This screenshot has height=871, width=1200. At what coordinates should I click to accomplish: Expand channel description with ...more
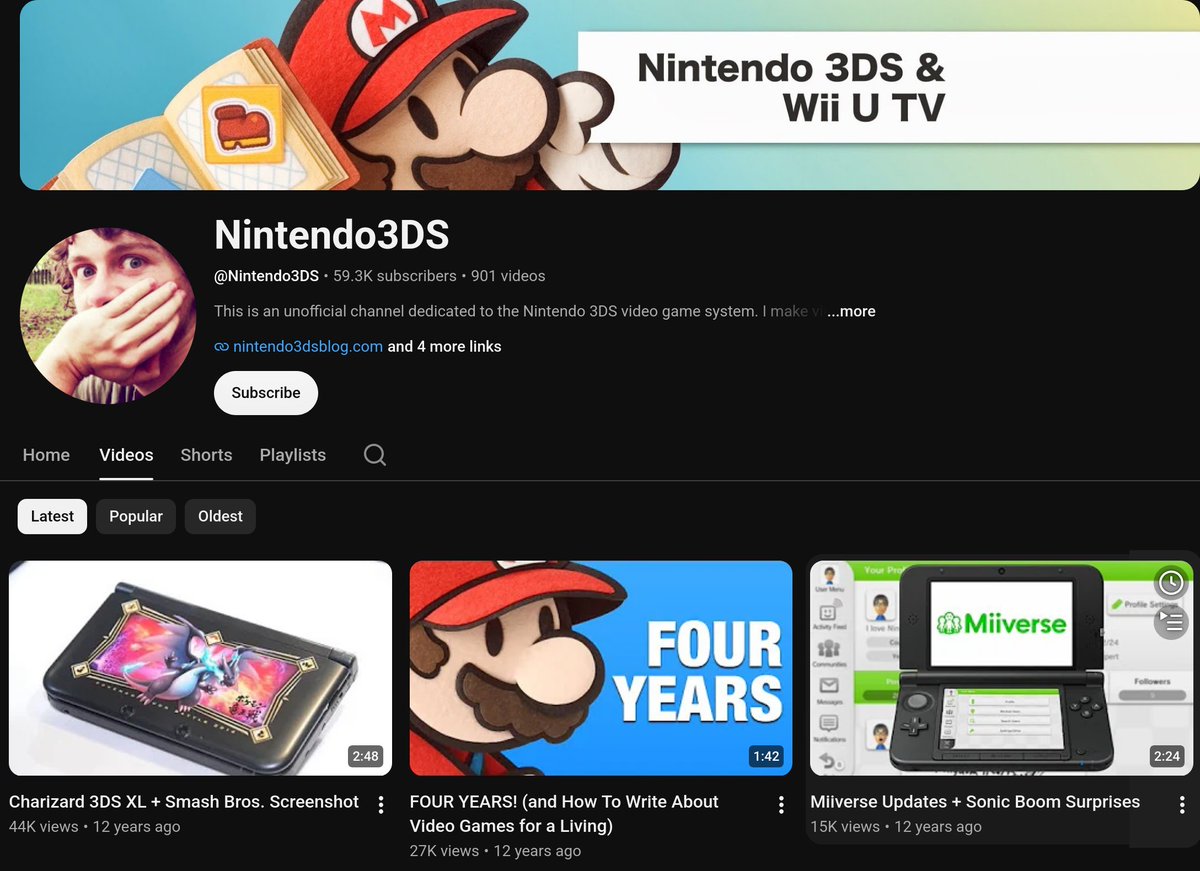[851, 311]
